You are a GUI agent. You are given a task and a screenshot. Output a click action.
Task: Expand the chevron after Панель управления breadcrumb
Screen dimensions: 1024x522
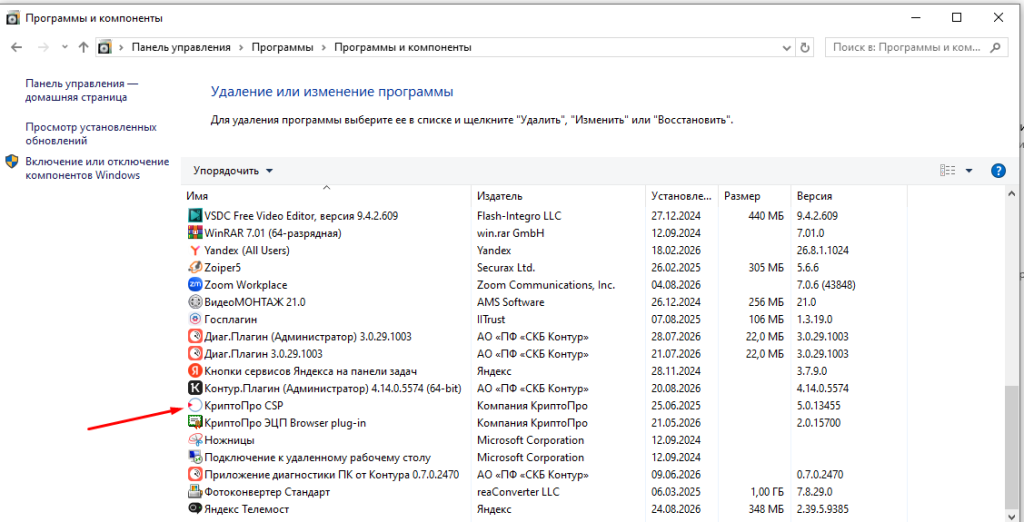tap(241, 48)
